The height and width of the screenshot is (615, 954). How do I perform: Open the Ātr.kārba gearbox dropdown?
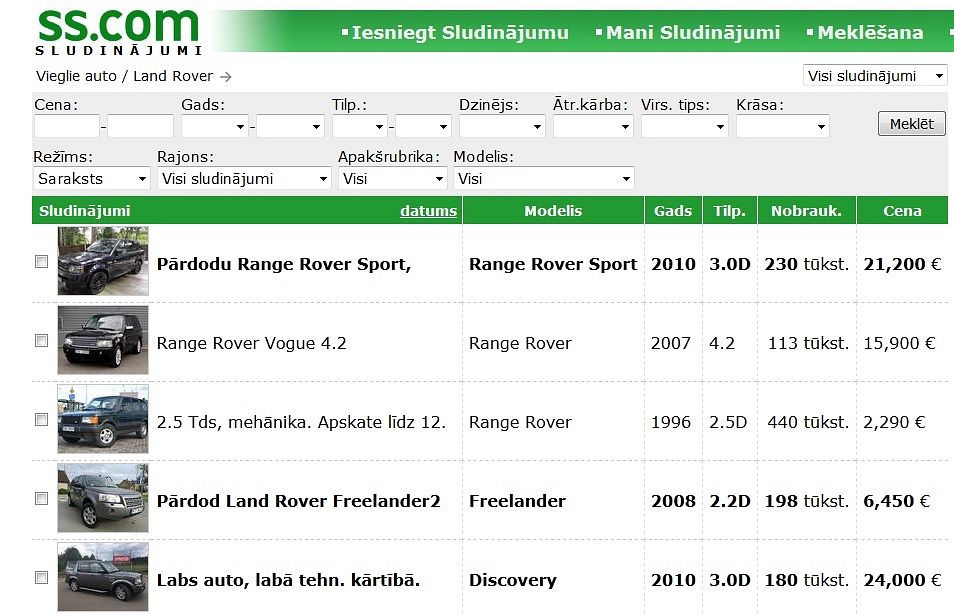[593, 127]
